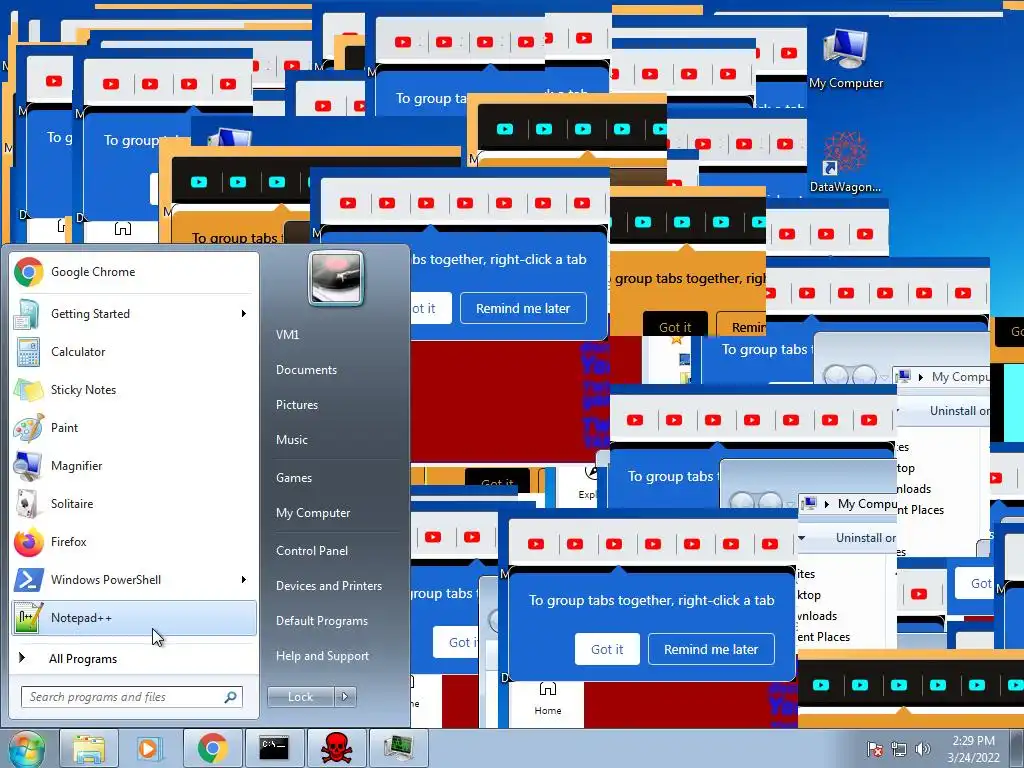Open Windows Media Player from the taskbar
Screen dimensions: 1024x768
click(149, 748)
